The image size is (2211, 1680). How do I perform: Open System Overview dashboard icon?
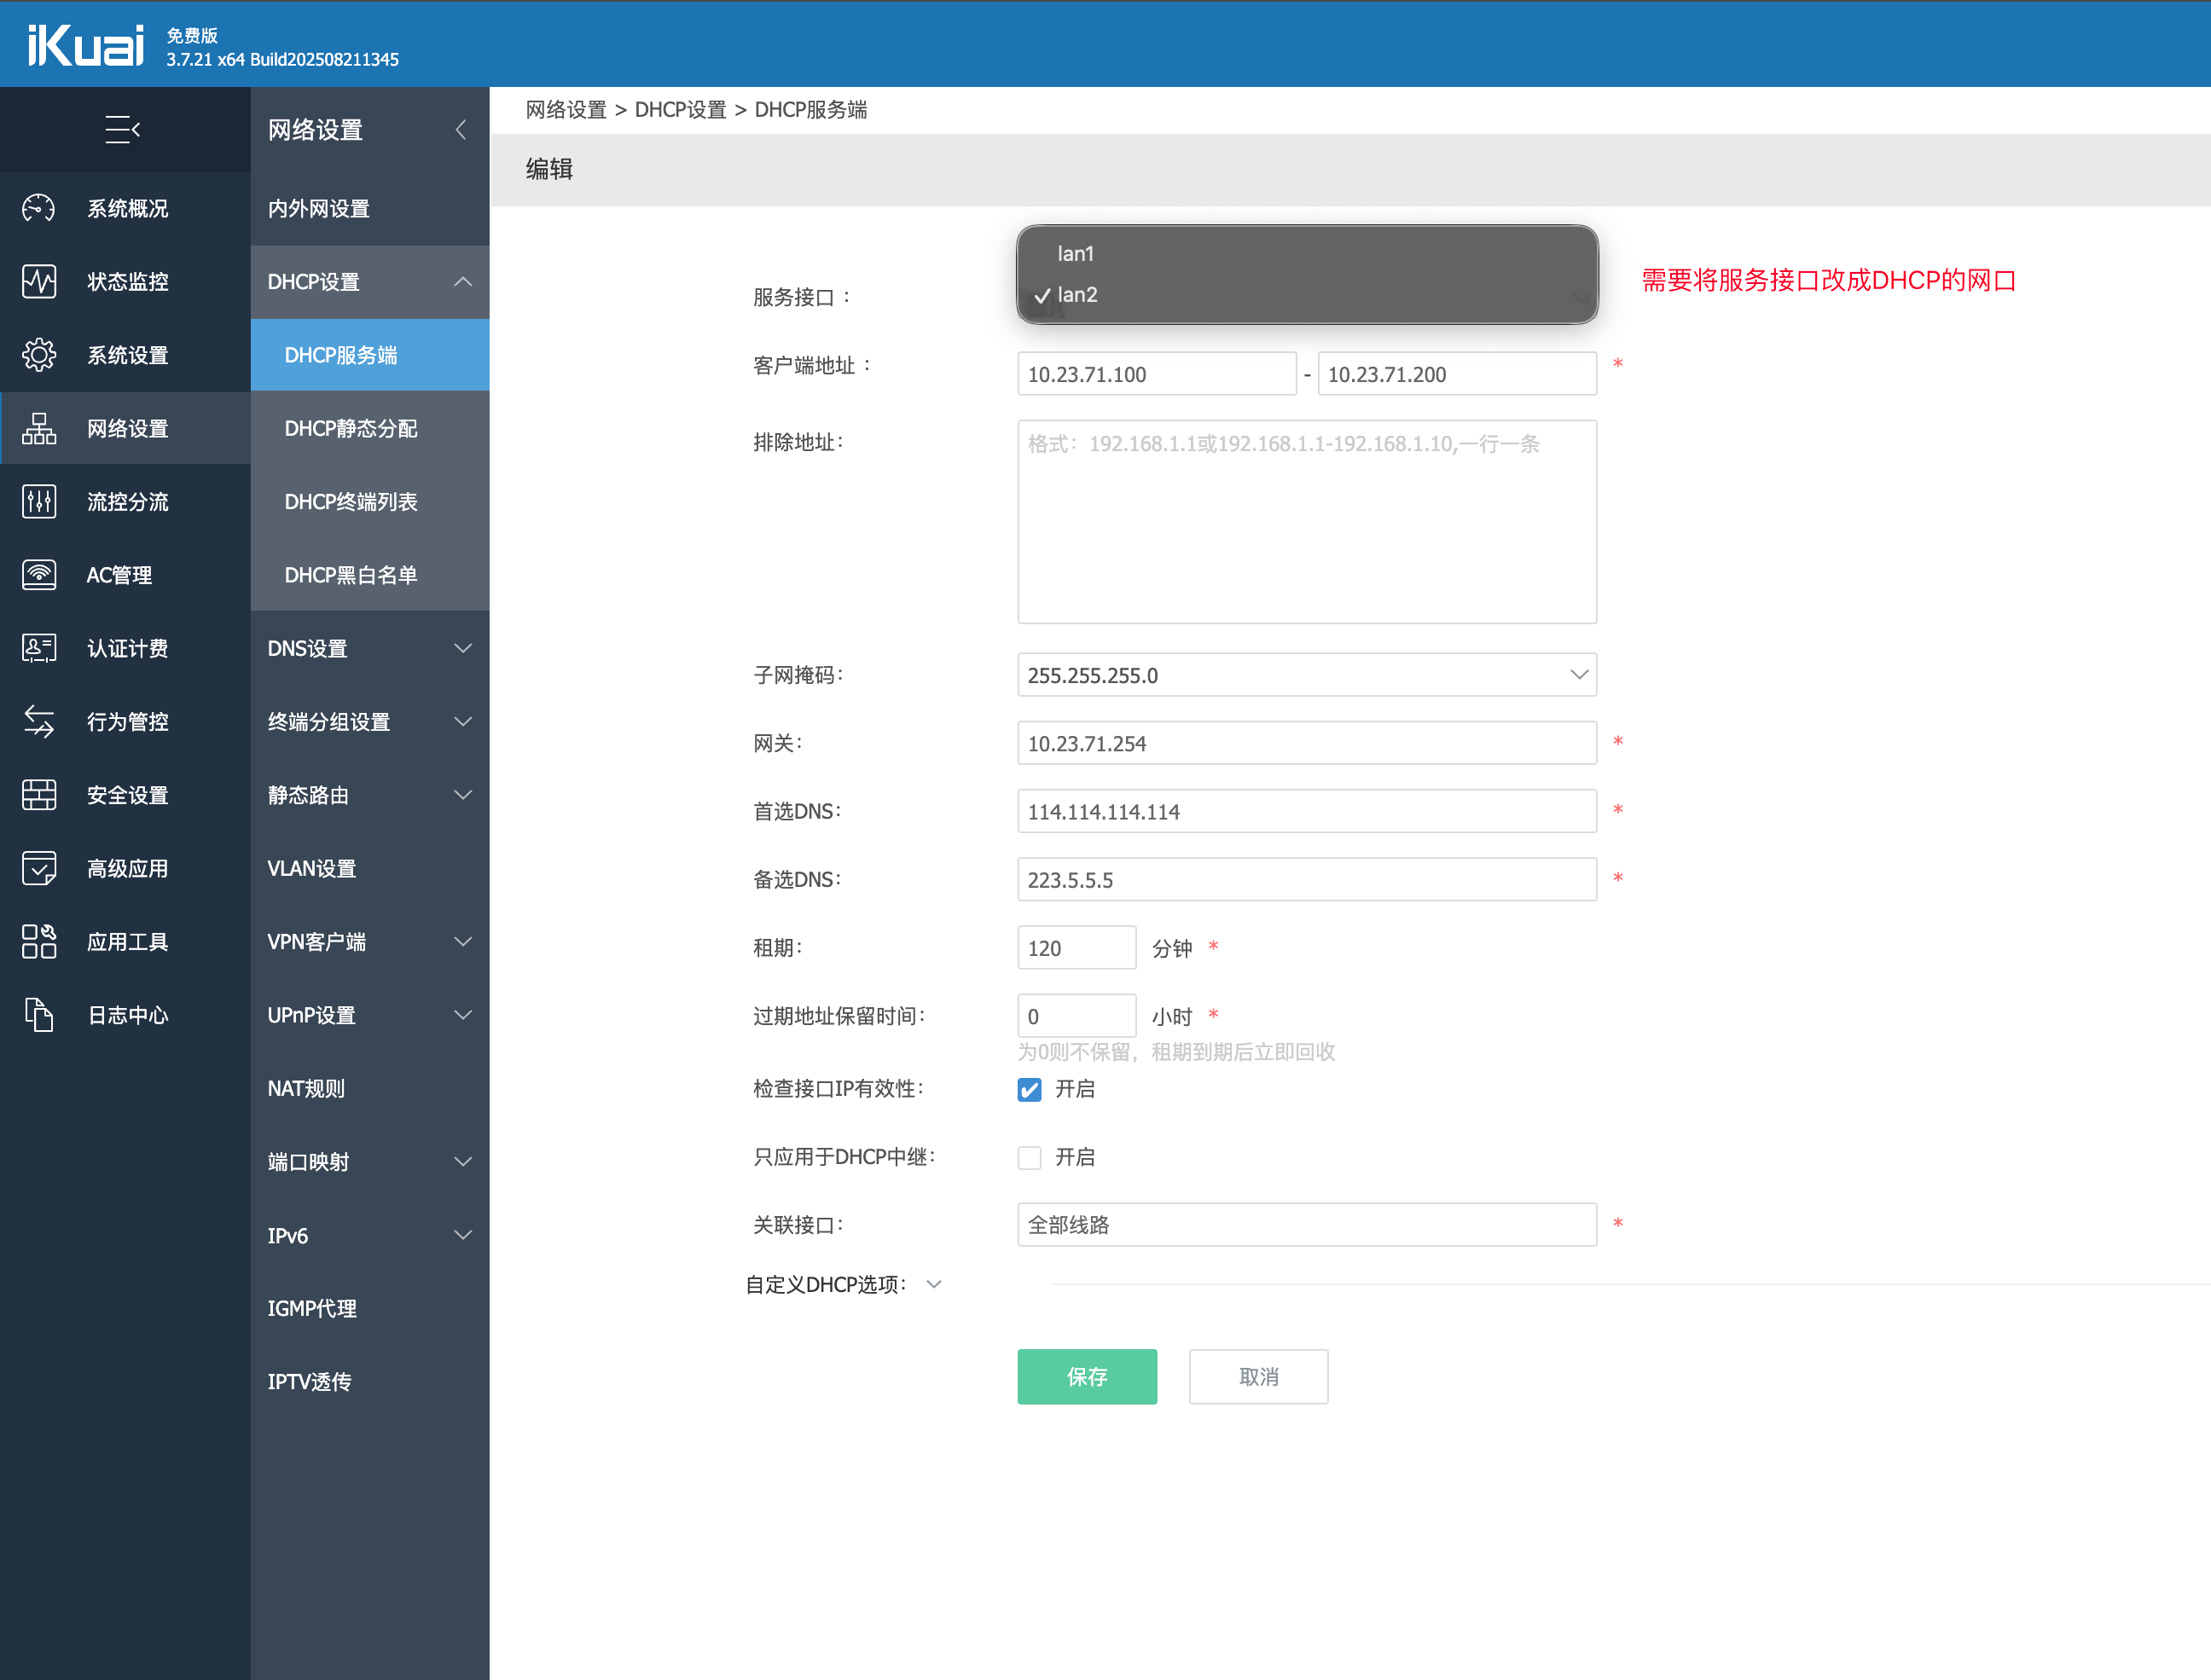click(x=39, y=208)
